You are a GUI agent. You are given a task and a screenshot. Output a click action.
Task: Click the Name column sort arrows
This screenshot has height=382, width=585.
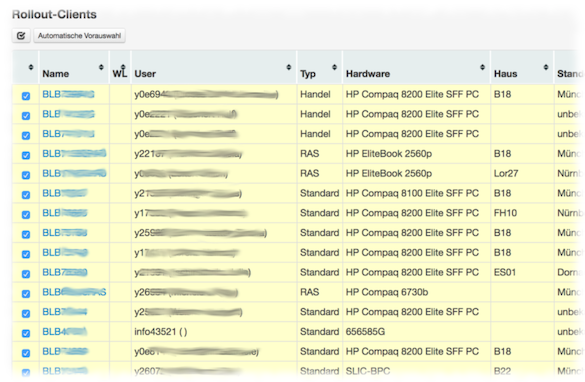pyautogui.click(x=101, y=67)
